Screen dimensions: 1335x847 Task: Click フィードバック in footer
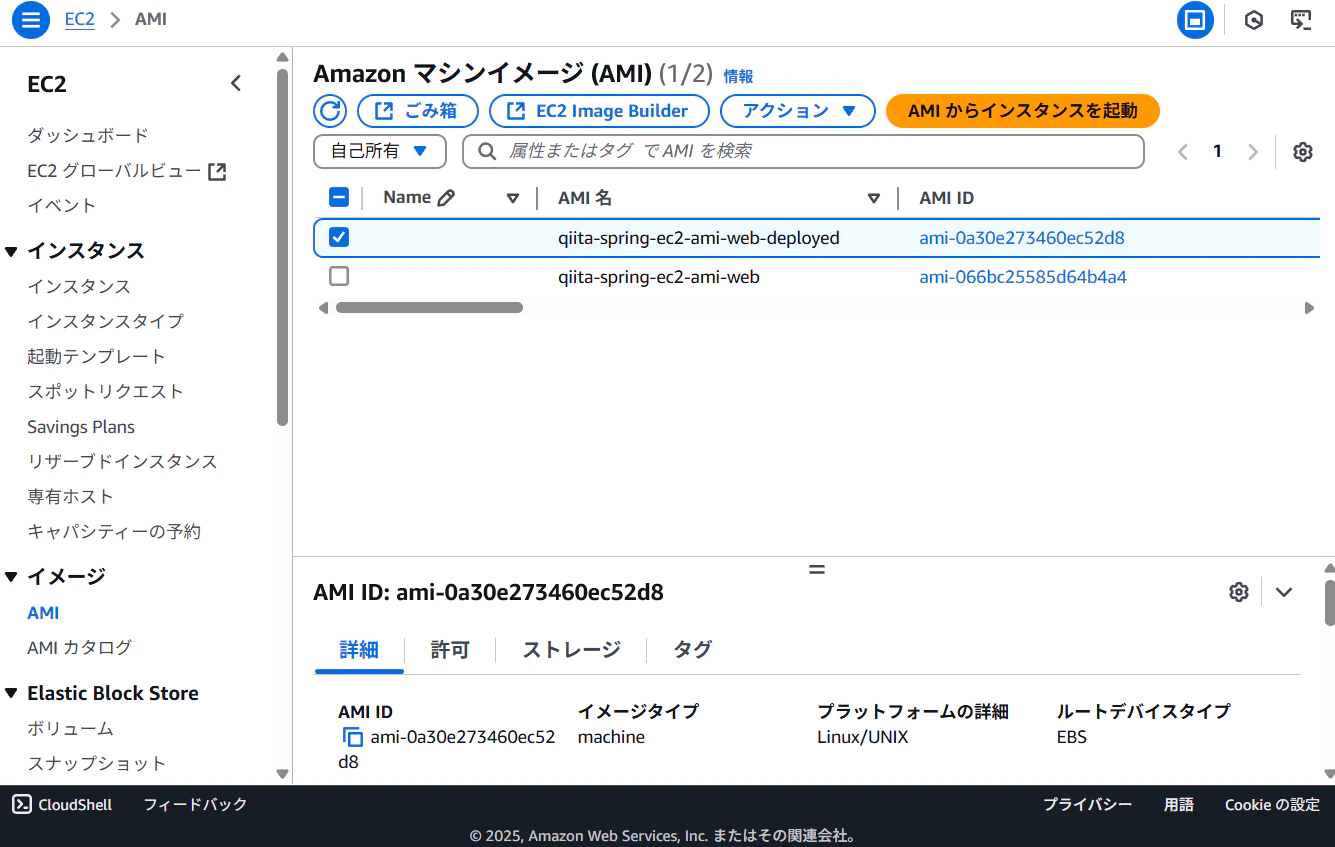click(x=195, y=804)
